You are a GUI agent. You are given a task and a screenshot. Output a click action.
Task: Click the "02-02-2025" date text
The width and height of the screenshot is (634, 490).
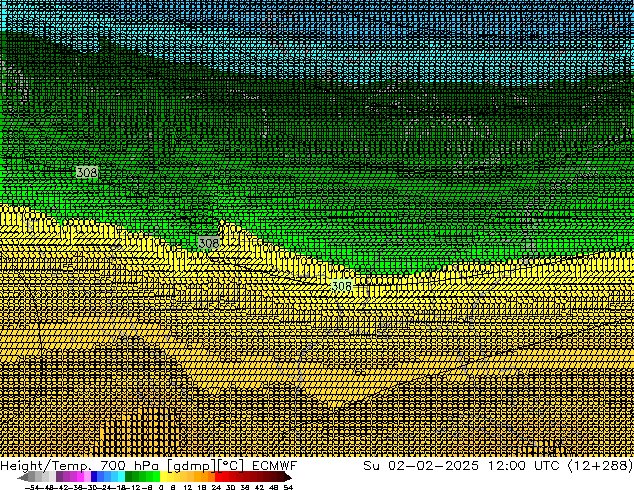(x=433, y=465)
